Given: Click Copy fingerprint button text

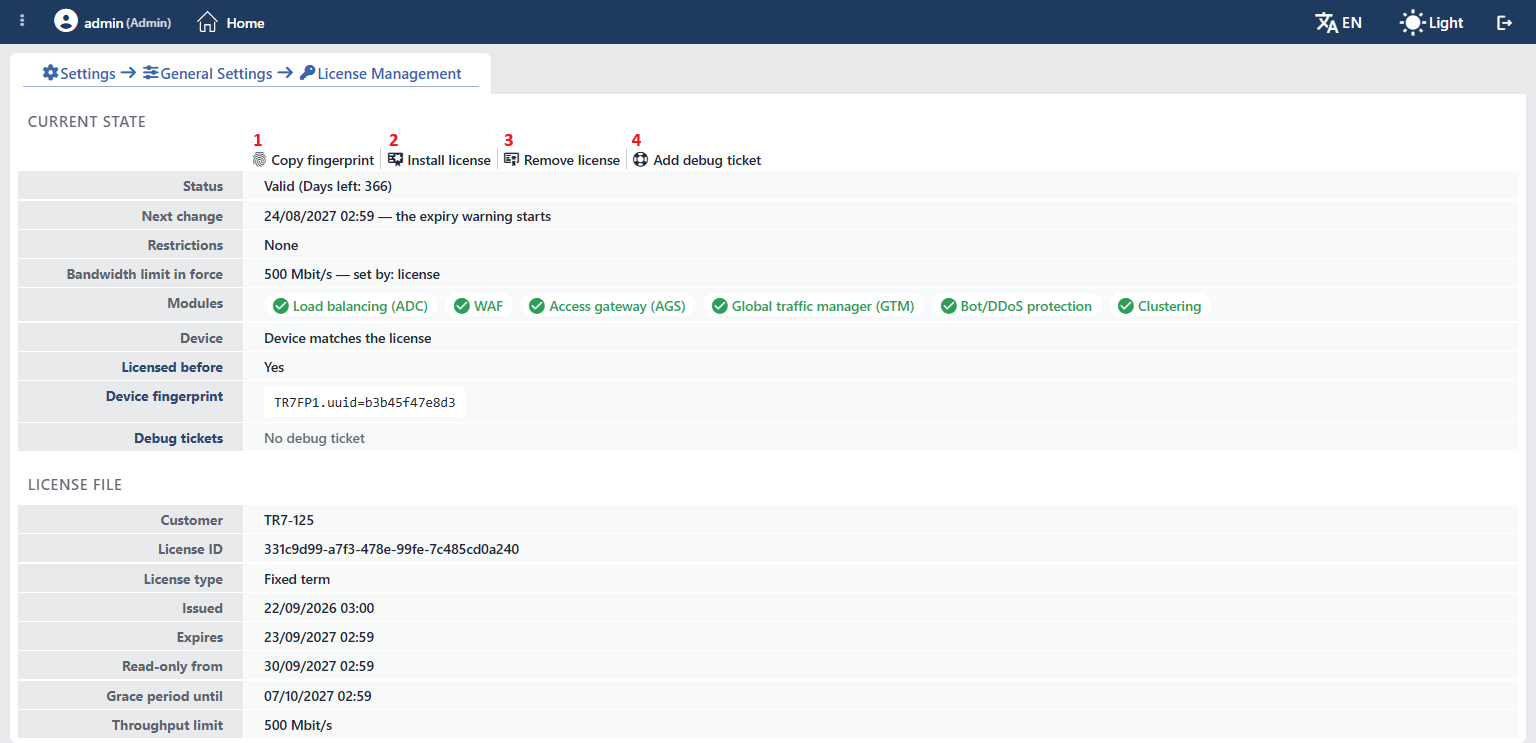Looking at the screenshot, I should pyautogui.click(x=322, y=160).
